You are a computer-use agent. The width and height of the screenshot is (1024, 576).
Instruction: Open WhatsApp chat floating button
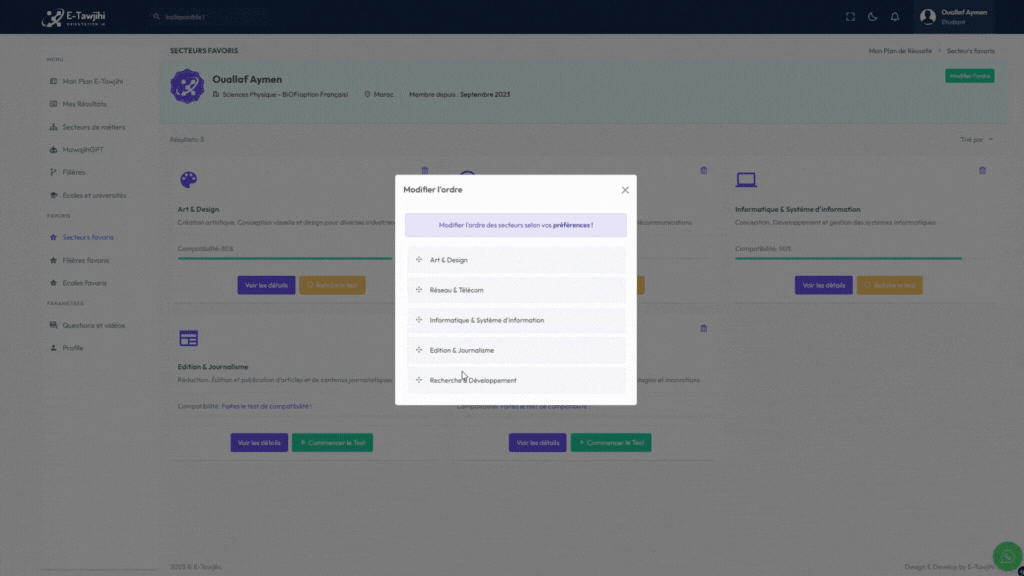1006,556
